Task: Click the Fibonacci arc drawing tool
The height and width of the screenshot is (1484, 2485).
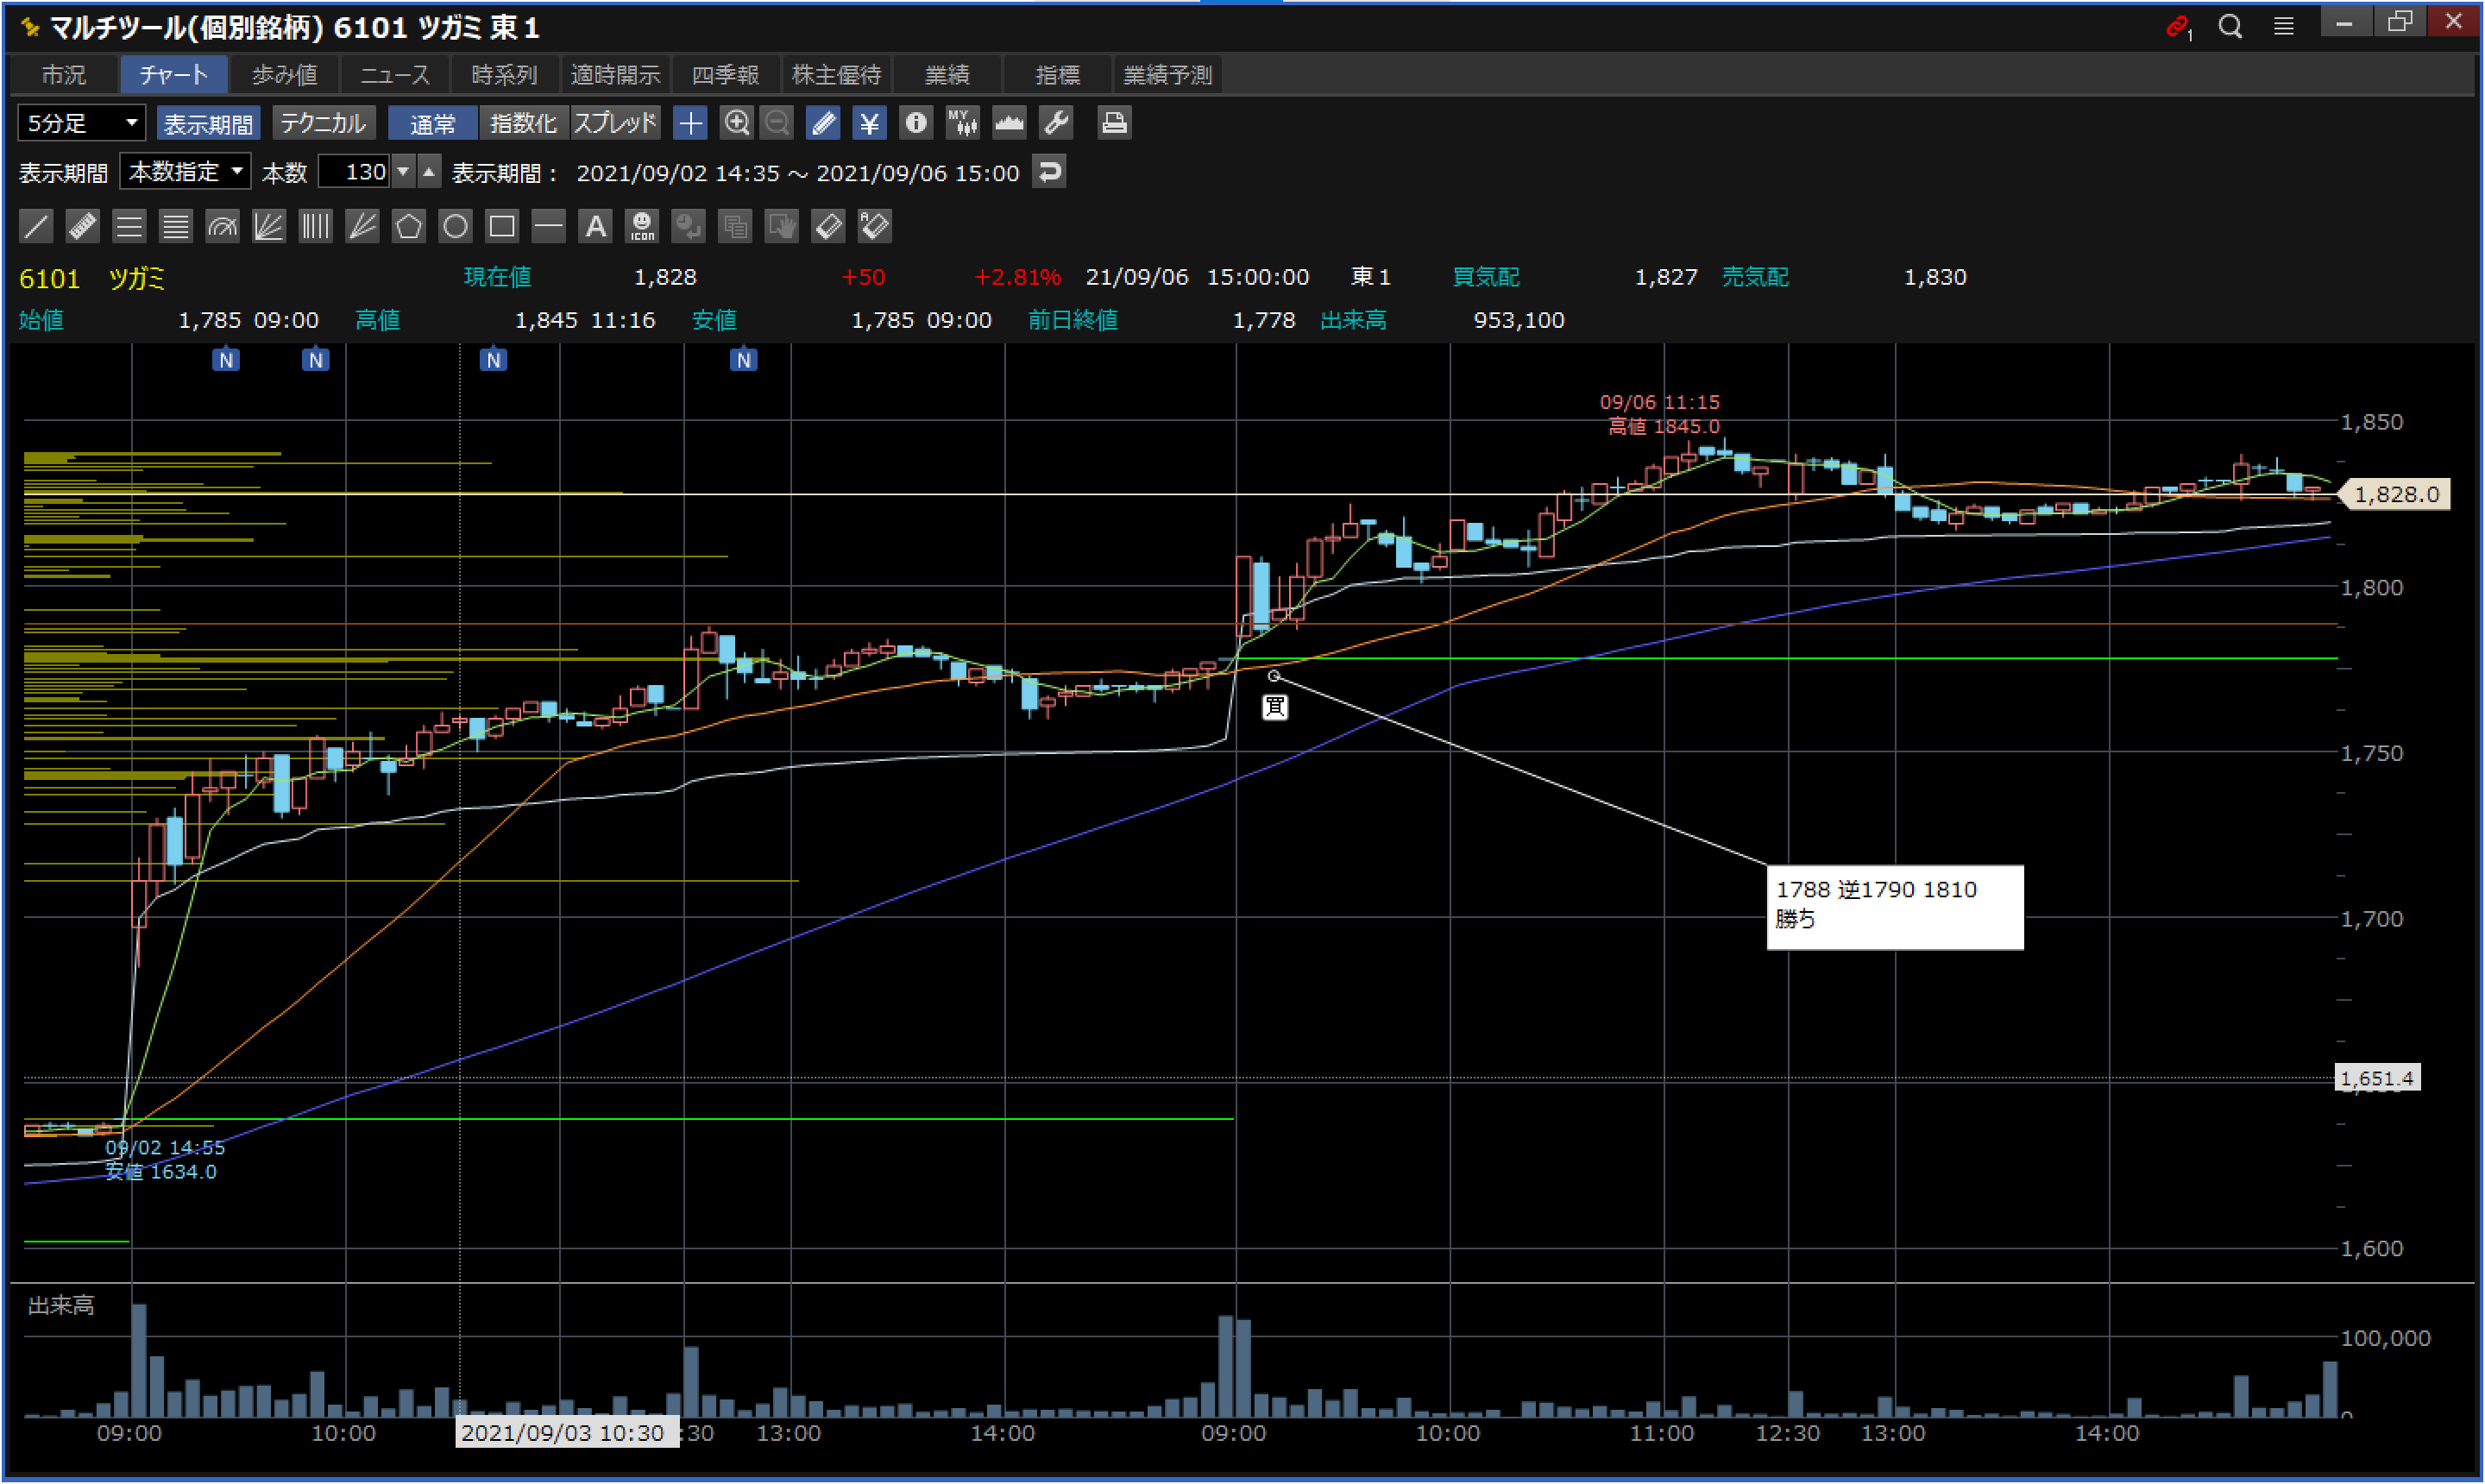Action: click(x=222, y=226)
